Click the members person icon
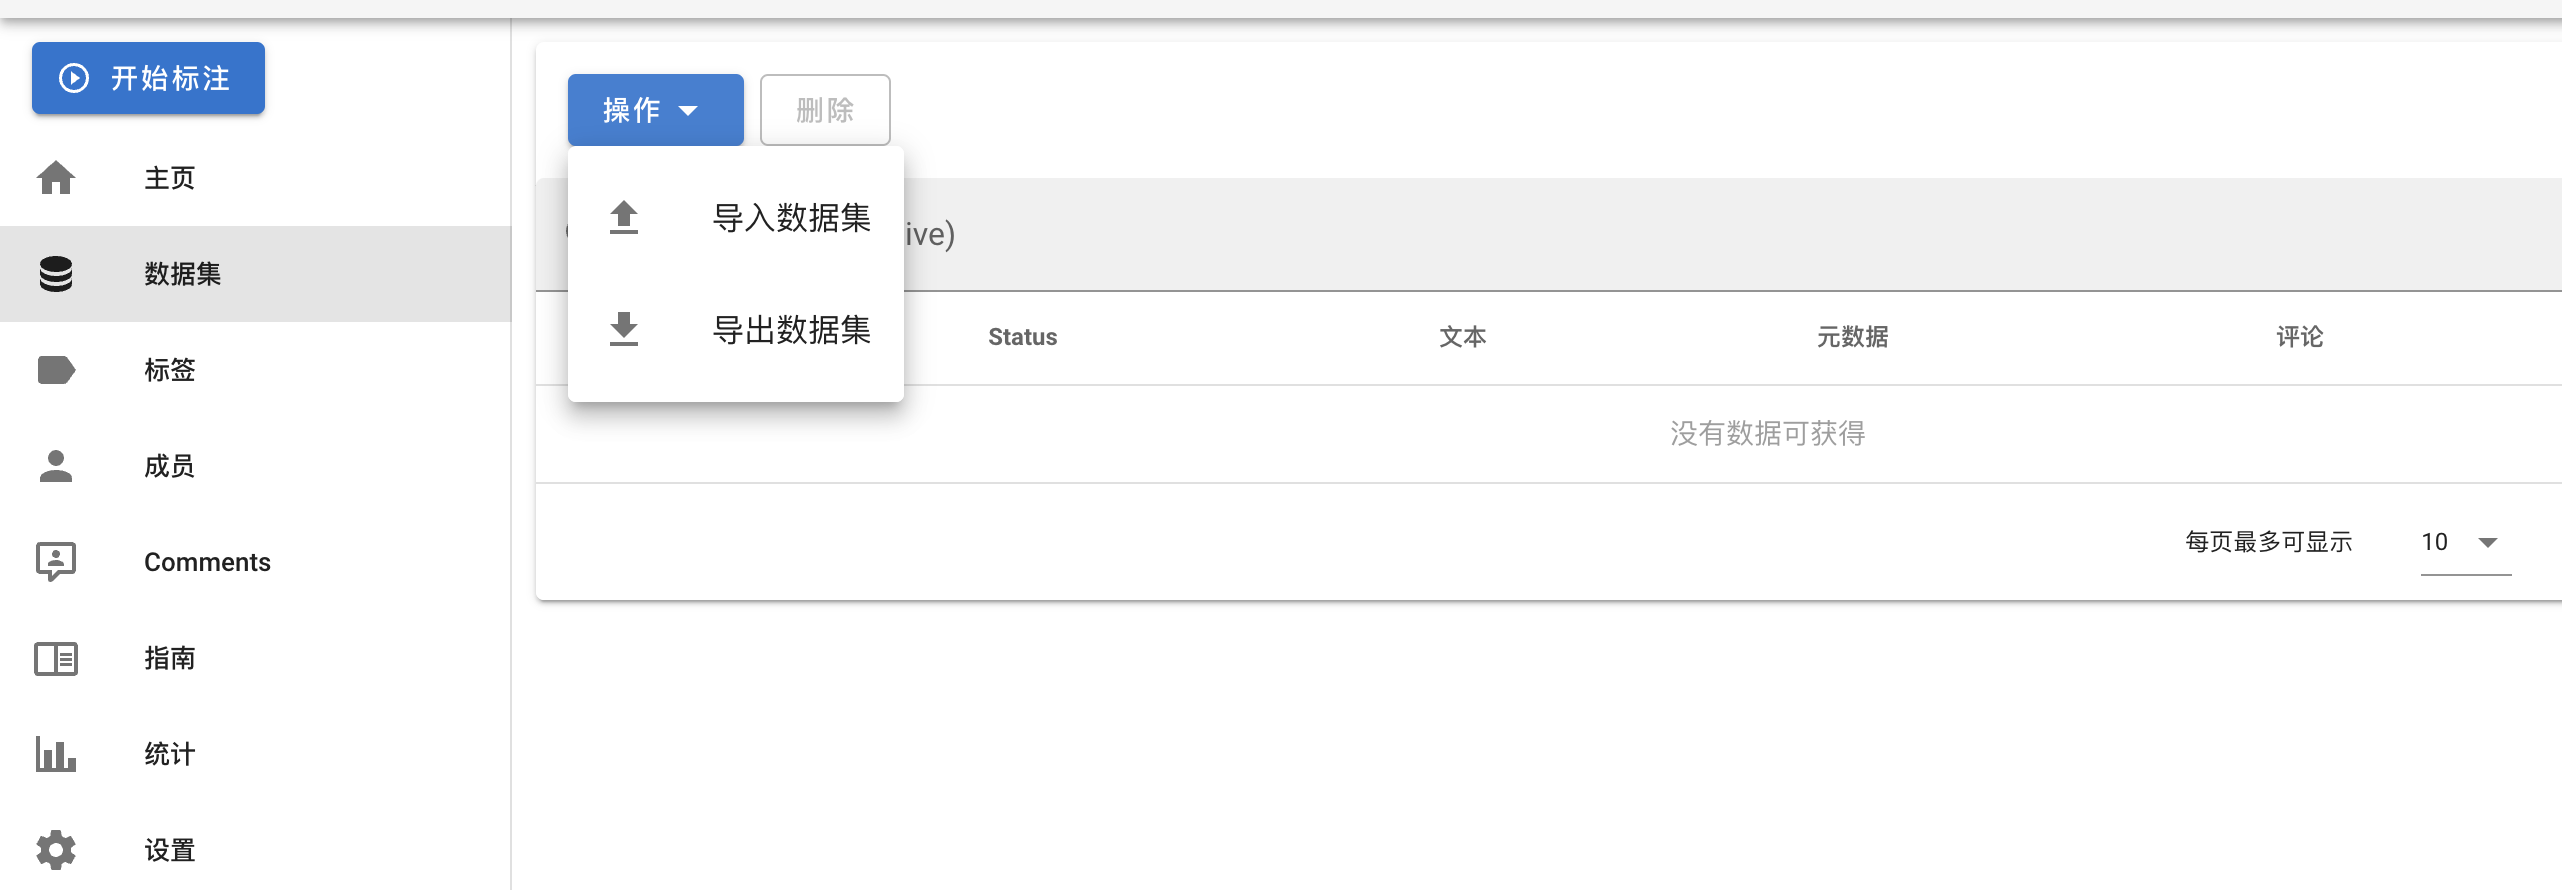 click(x=56, y=466)
